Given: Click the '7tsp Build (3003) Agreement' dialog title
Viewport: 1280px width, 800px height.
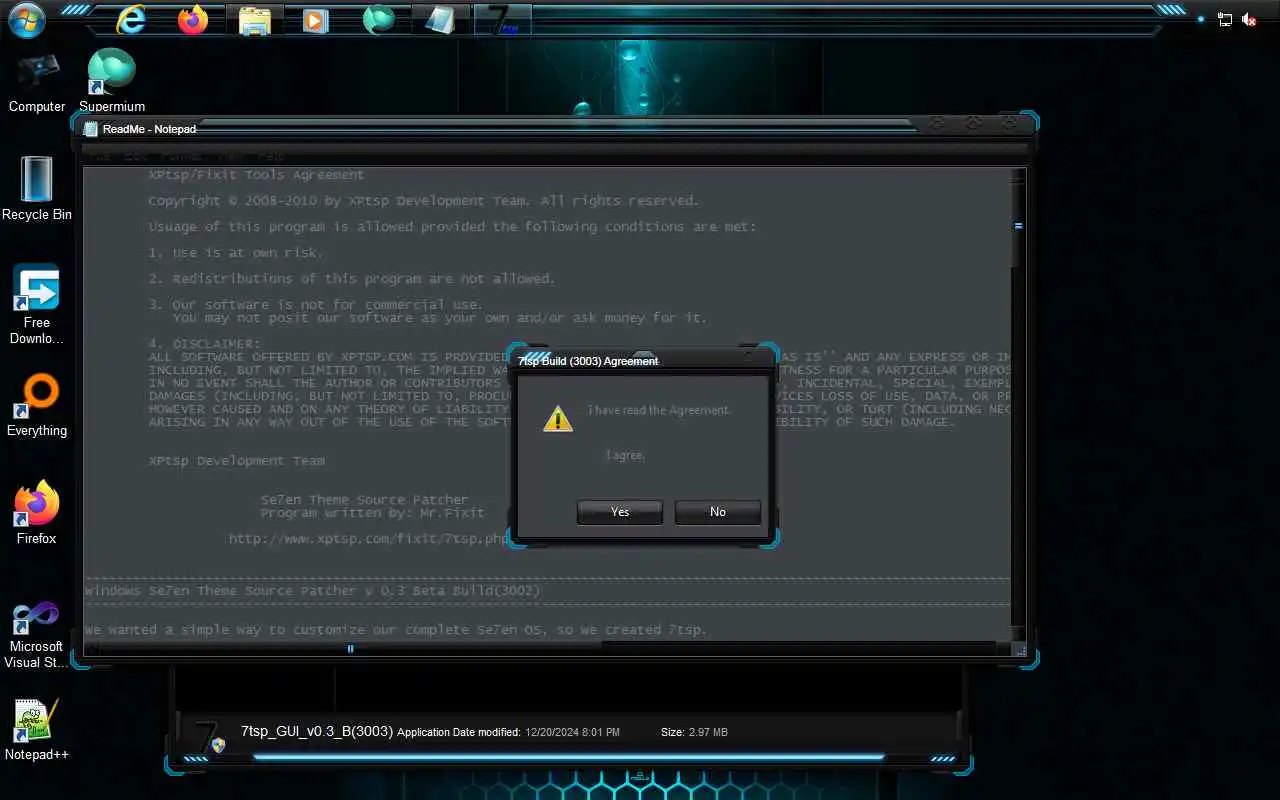Looking at the screenshot, I should (588, 361).
